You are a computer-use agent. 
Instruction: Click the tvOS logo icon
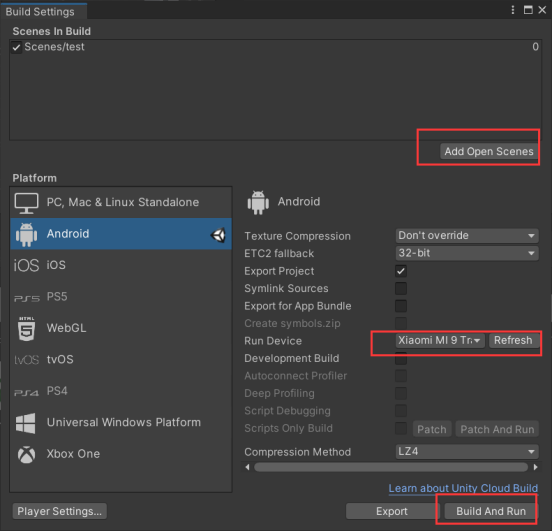point(26,360)
